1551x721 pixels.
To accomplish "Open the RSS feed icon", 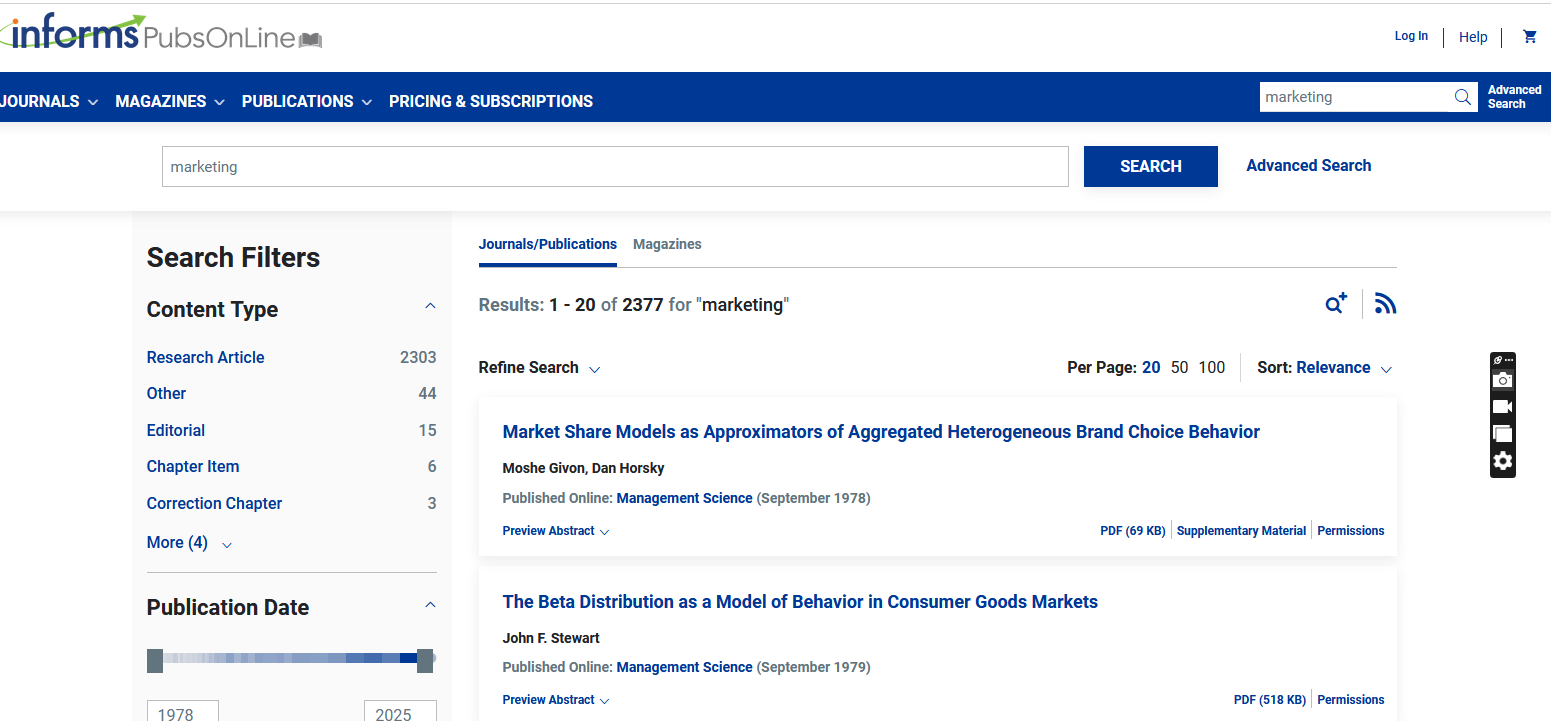I will coord(1385,304).
